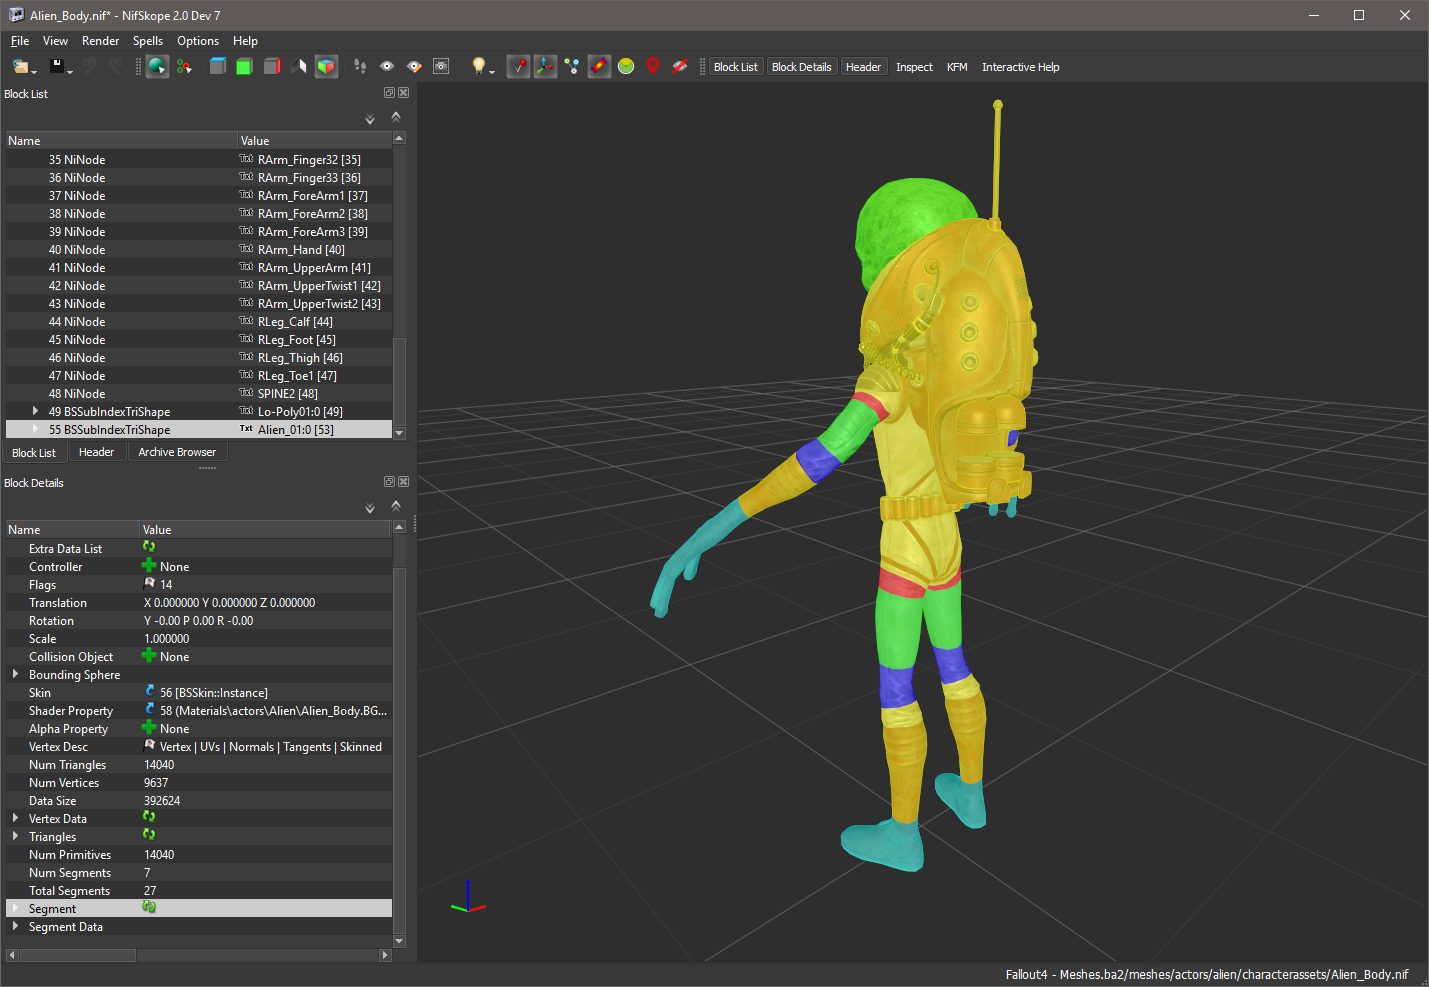Toggle the eye with pencil icon
This screenshot has height=987, width=1429.
point(414,66)
